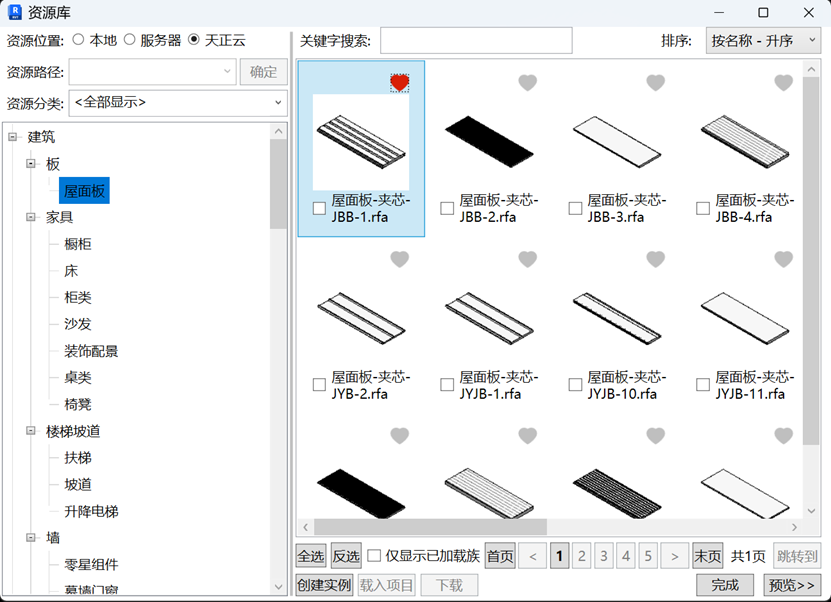The width and height of the screenshot is (831, 602).
Task: Select 沙发 in the category tree
Action: tap(78, 324)
